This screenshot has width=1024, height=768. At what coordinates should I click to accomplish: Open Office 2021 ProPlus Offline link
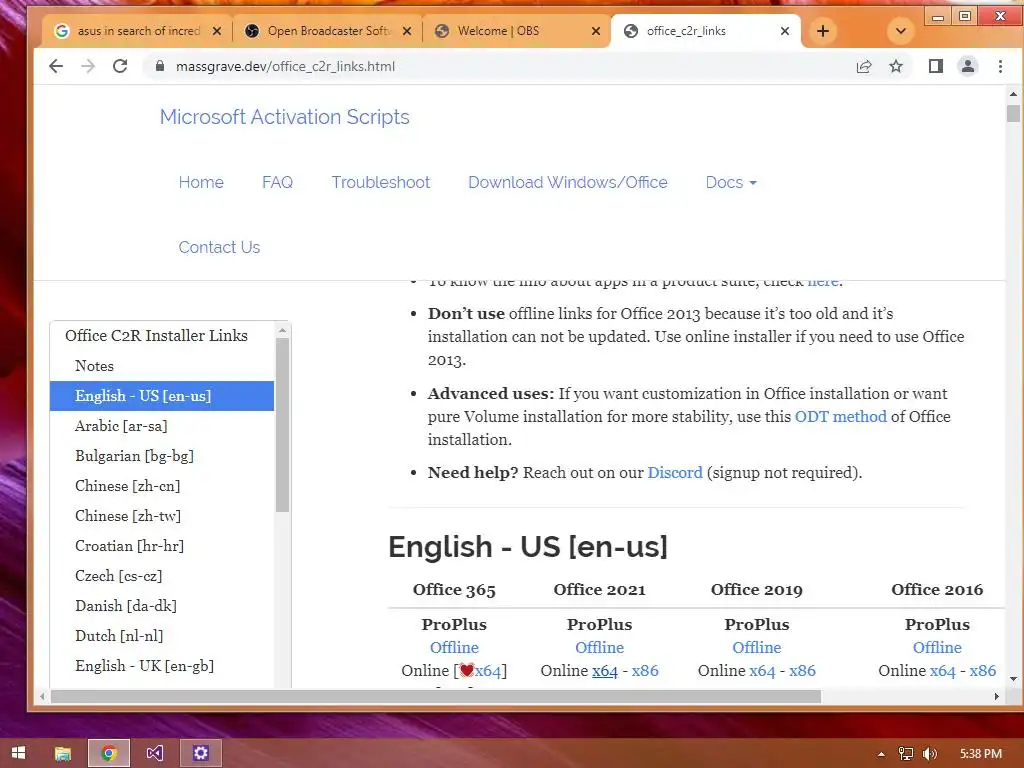600,648
